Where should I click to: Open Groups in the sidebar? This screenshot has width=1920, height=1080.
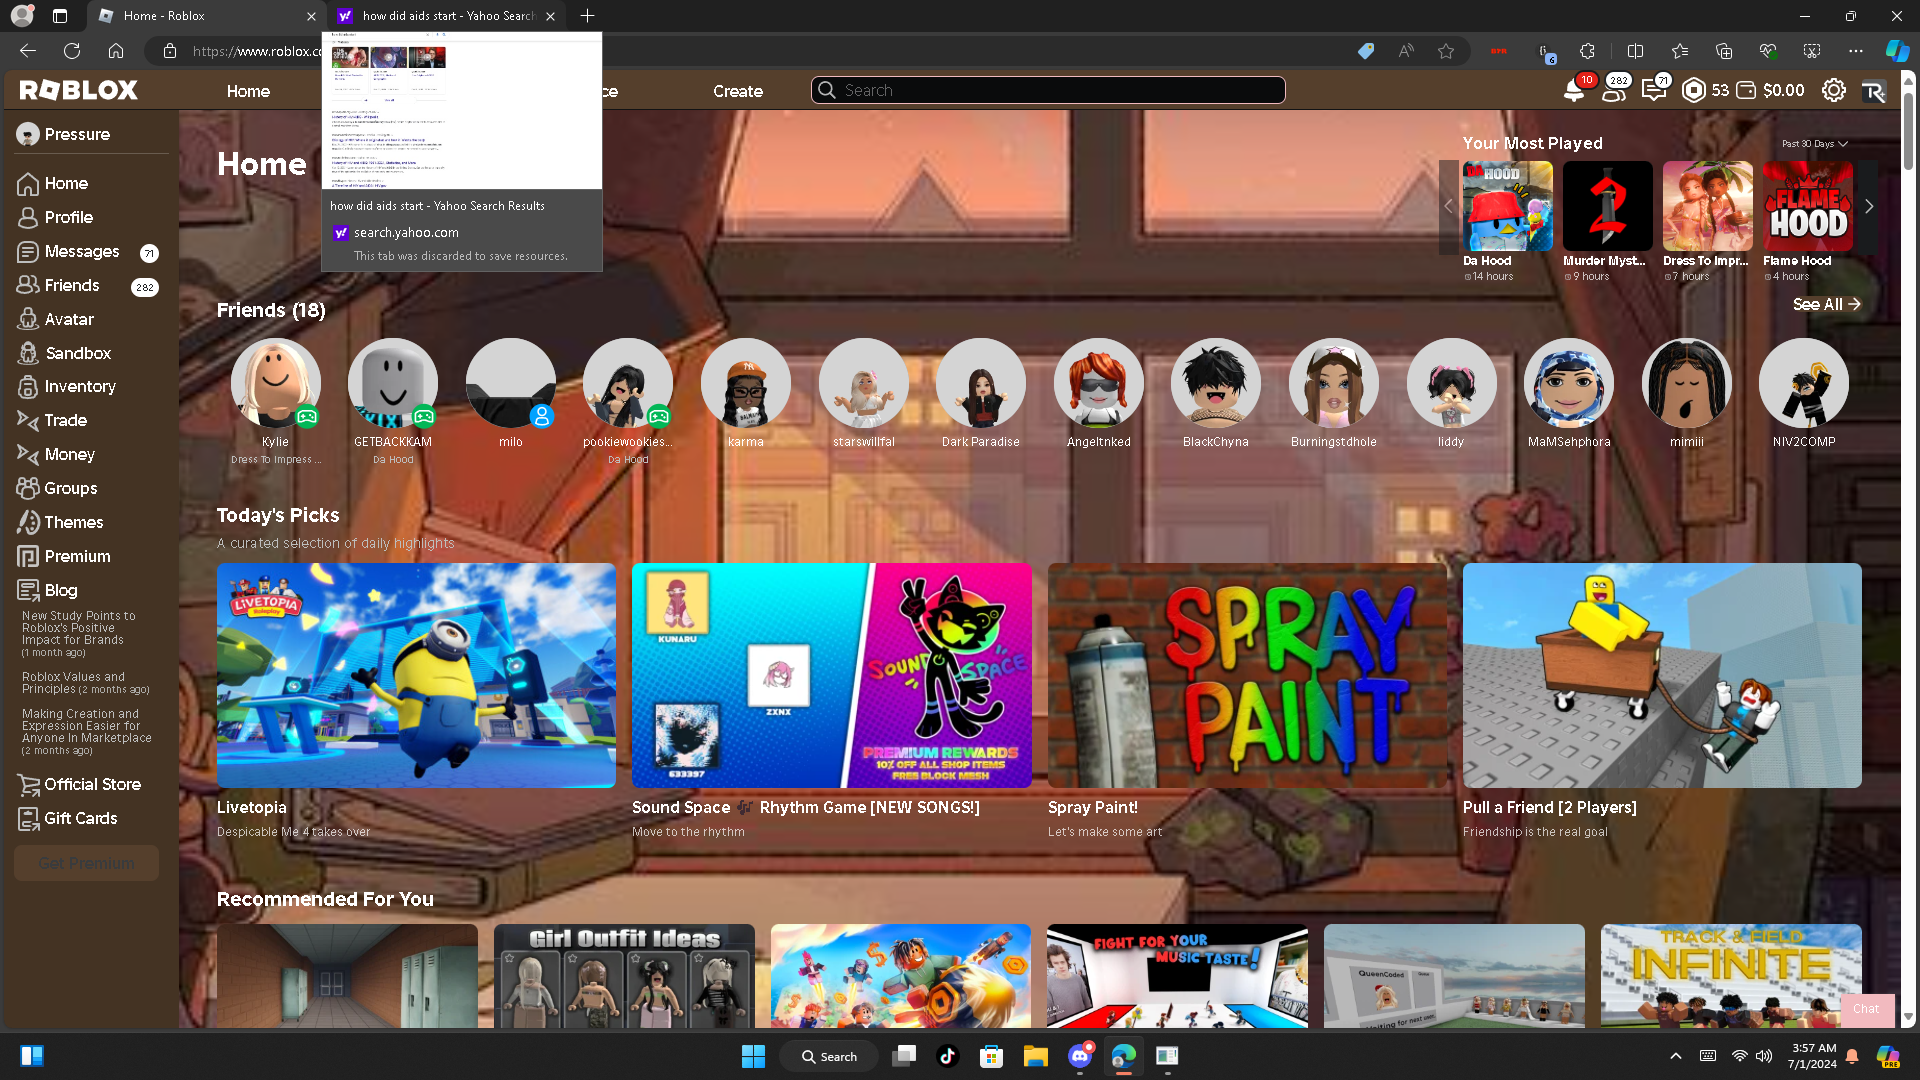pos(70,488)
